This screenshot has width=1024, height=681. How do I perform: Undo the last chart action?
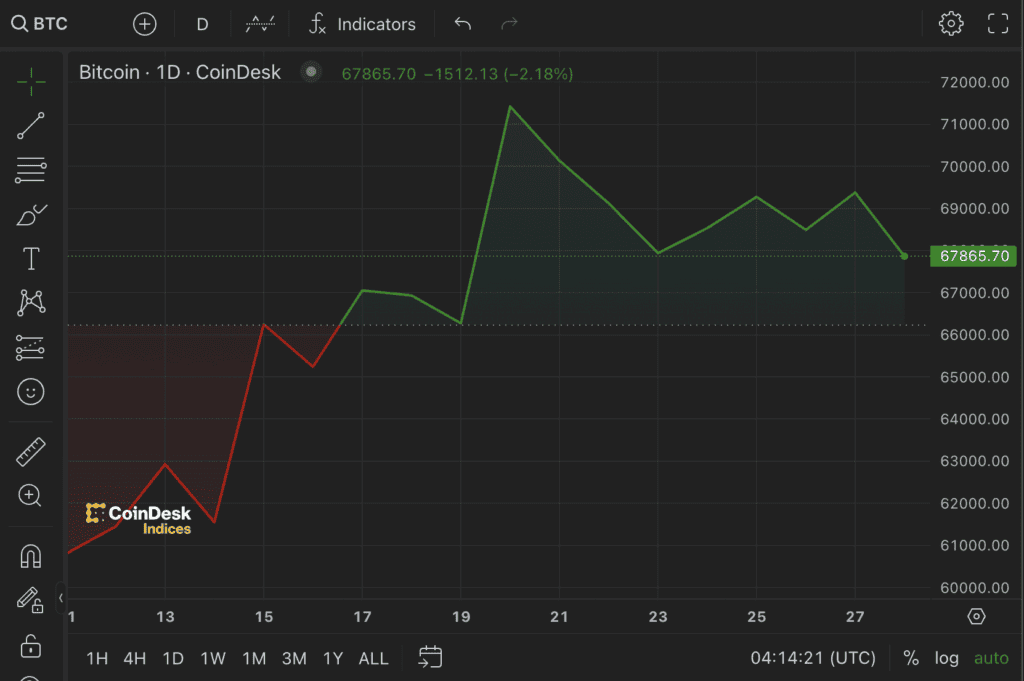(x=462, y=24)
